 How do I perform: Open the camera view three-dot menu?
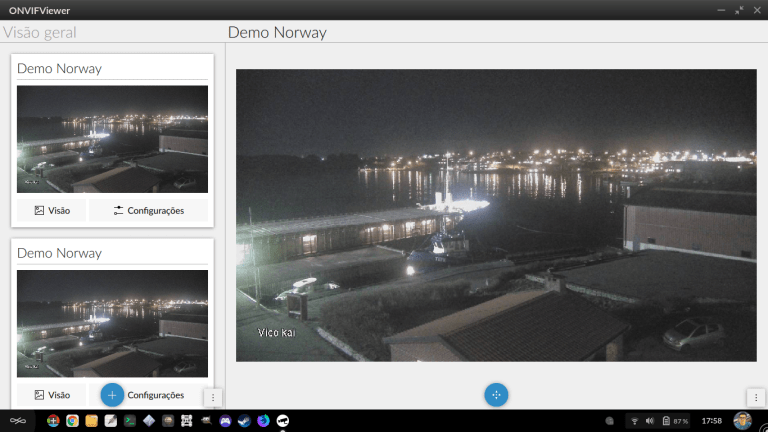[756, 397]
